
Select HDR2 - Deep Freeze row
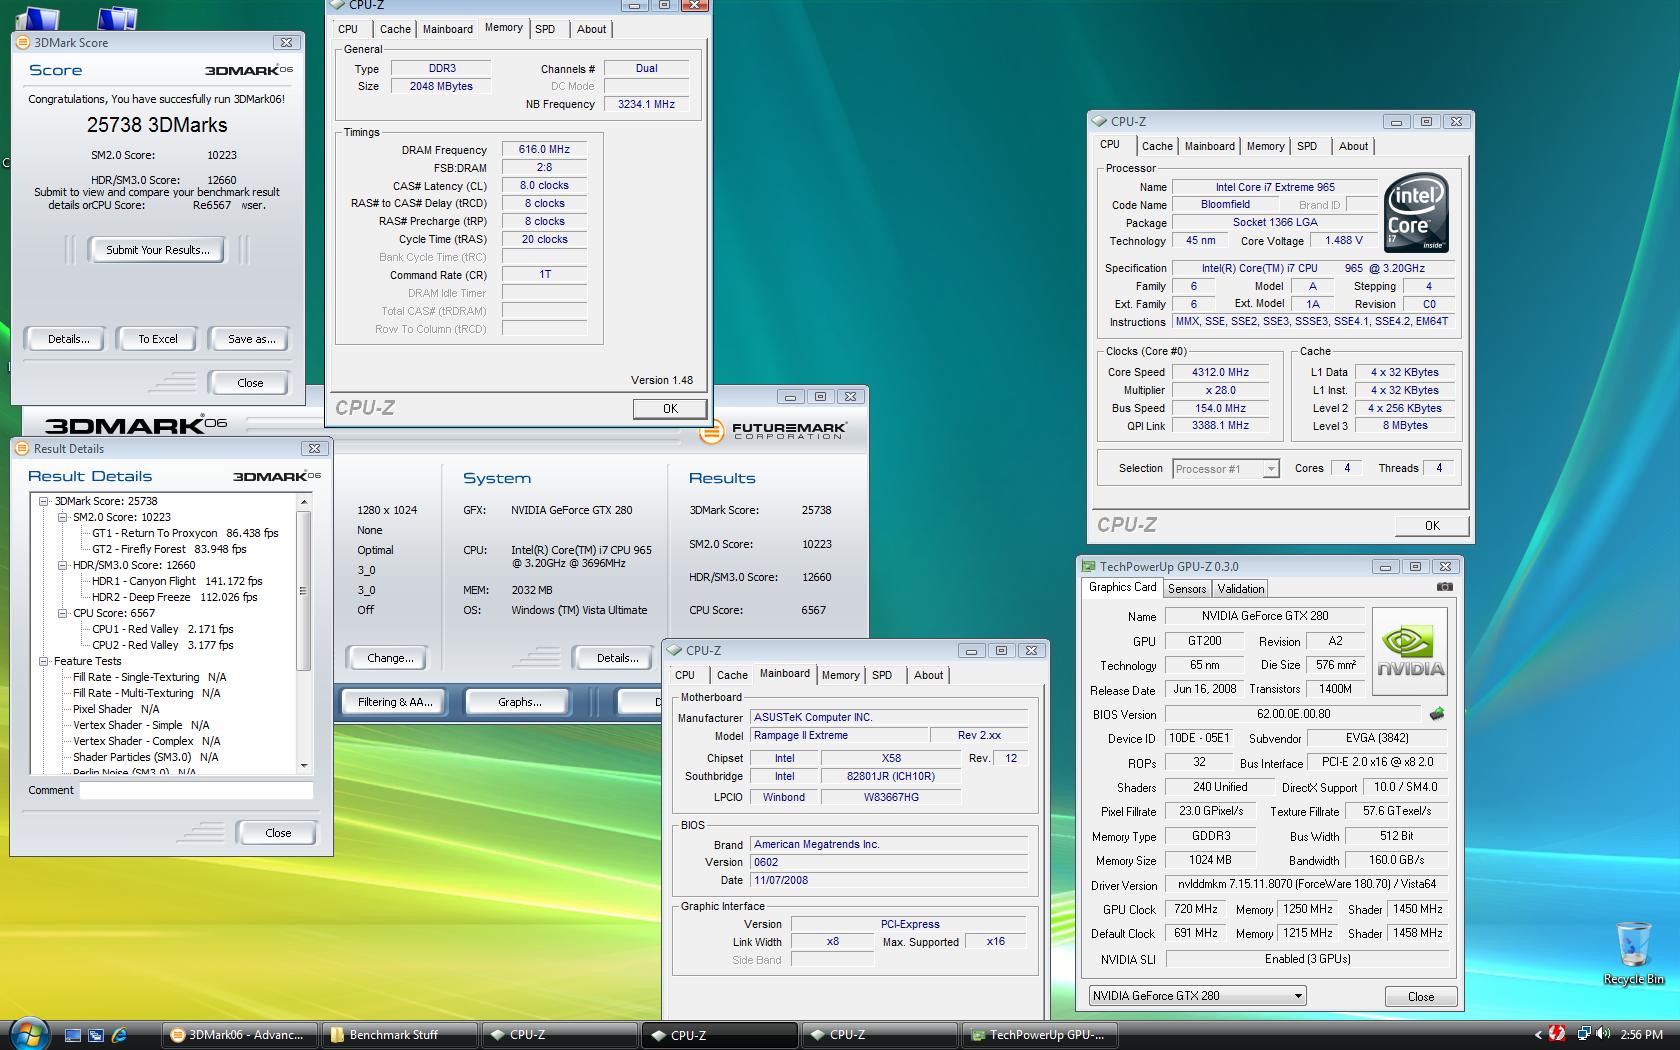pos(174,597)
